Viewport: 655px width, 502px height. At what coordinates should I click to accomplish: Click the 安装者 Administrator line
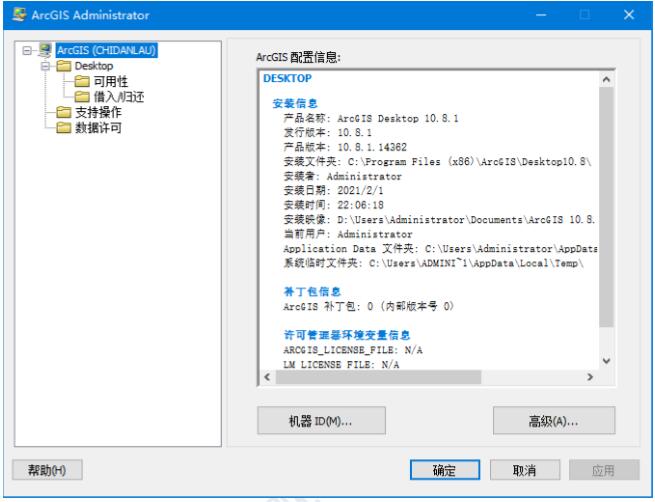(343, 176)
